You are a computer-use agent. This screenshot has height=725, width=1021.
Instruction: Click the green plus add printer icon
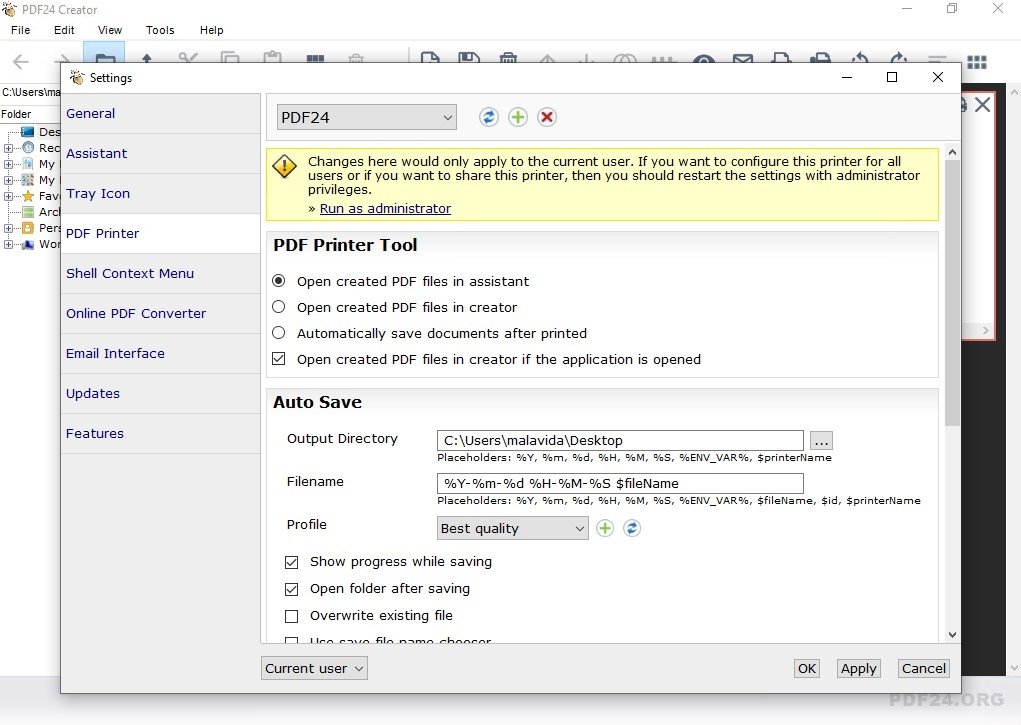pyautogui.click(x=518, y=117)
